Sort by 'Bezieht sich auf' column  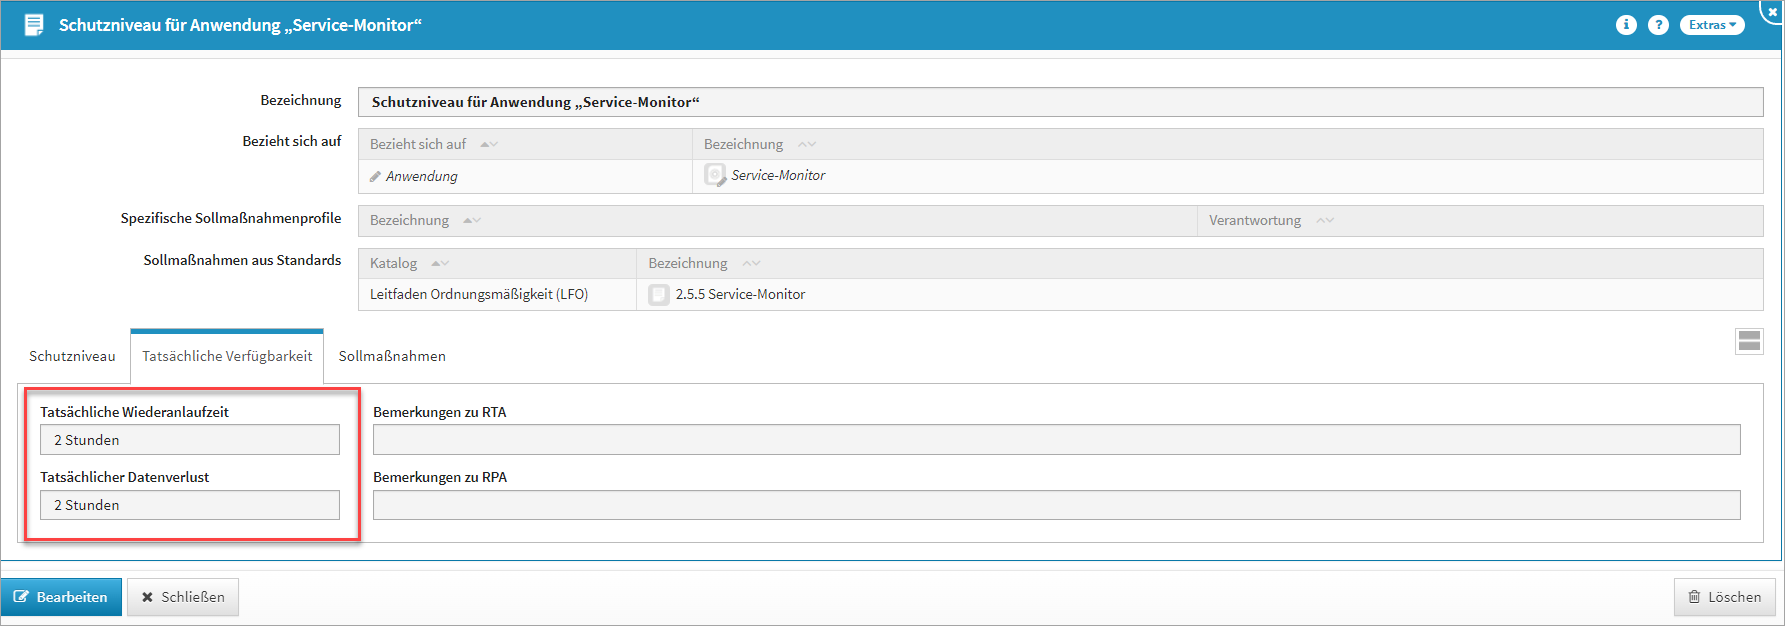(x=489, y=144)
